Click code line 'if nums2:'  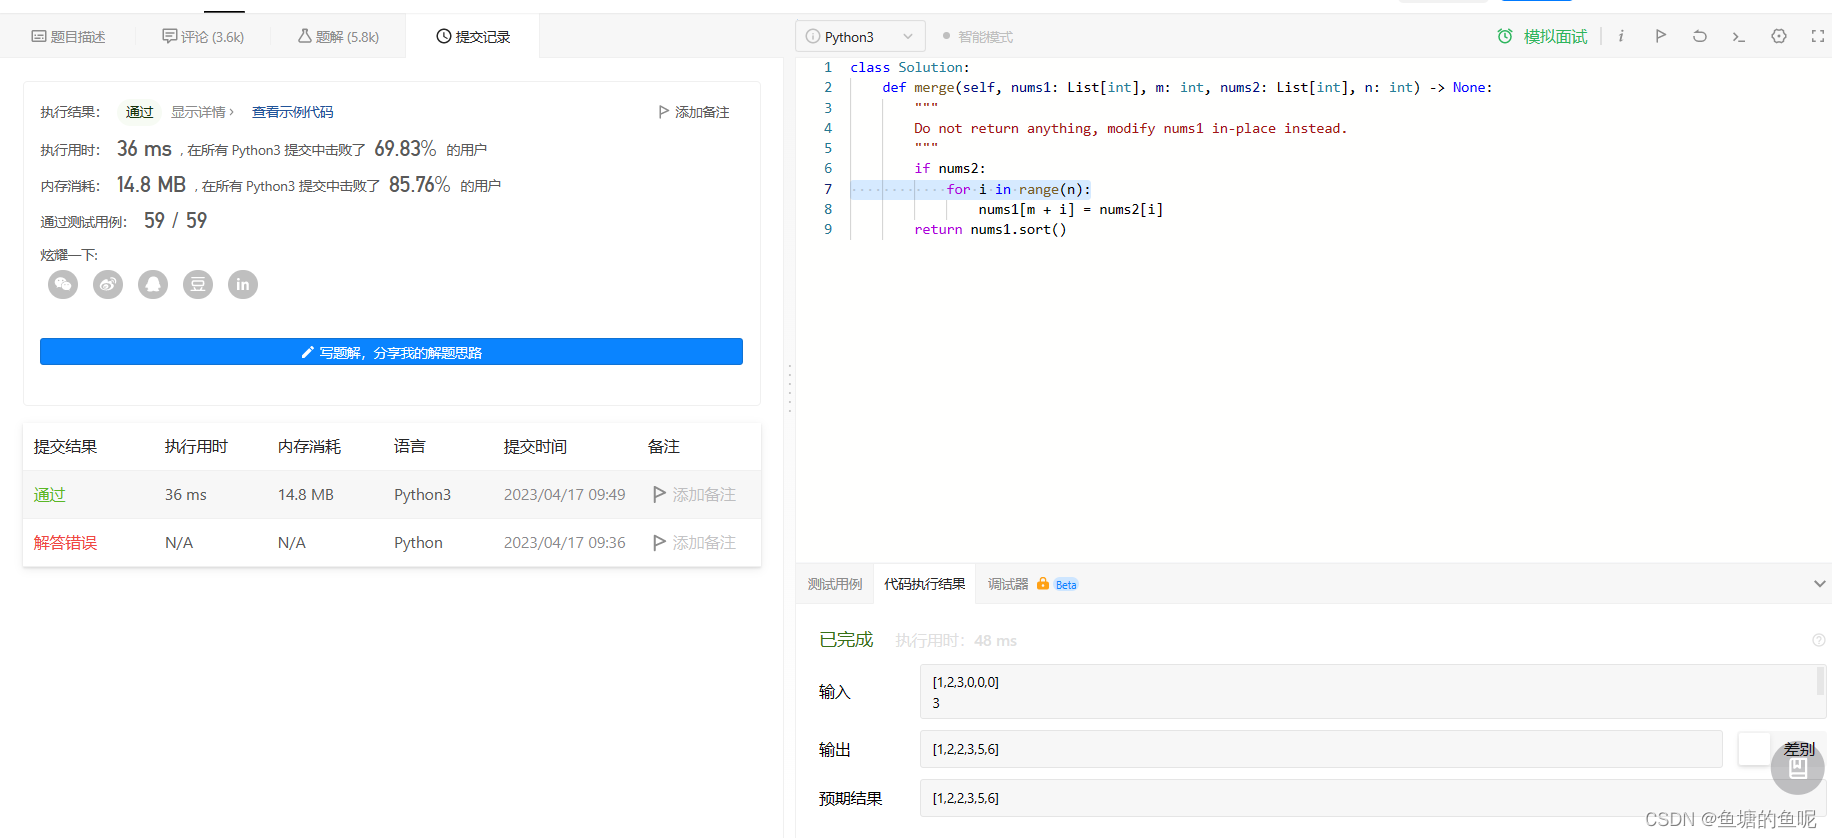pyautogui.click(x=950, y=168)
